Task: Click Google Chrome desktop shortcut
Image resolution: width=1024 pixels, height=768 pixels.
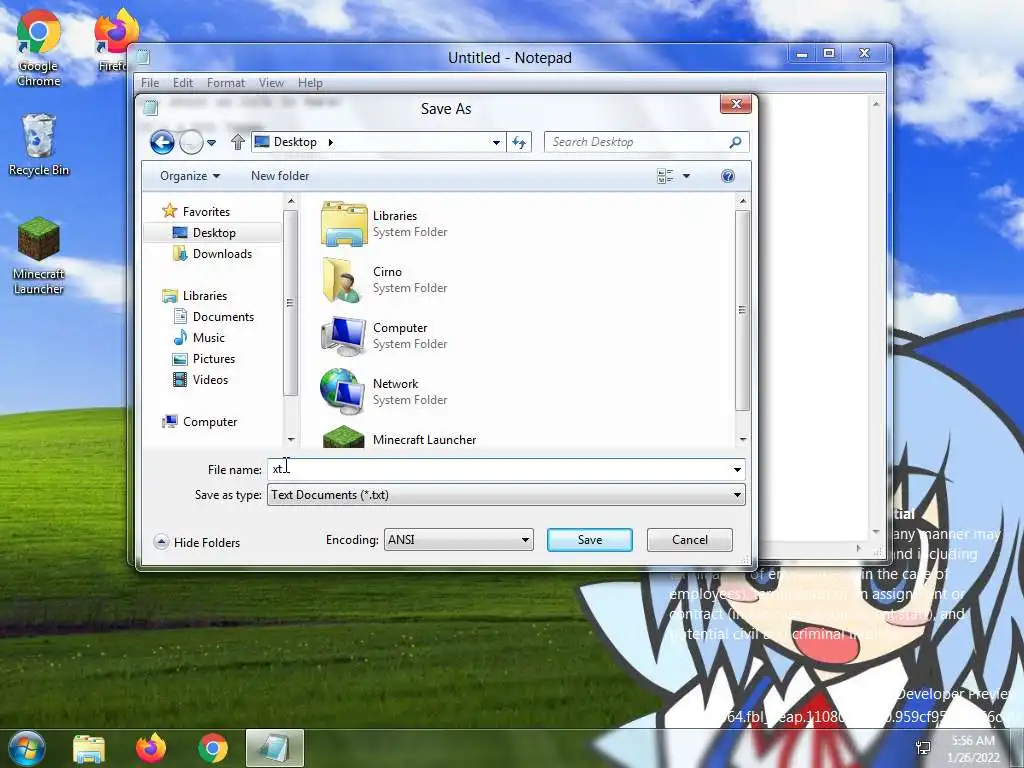Action: coord(39,48)
